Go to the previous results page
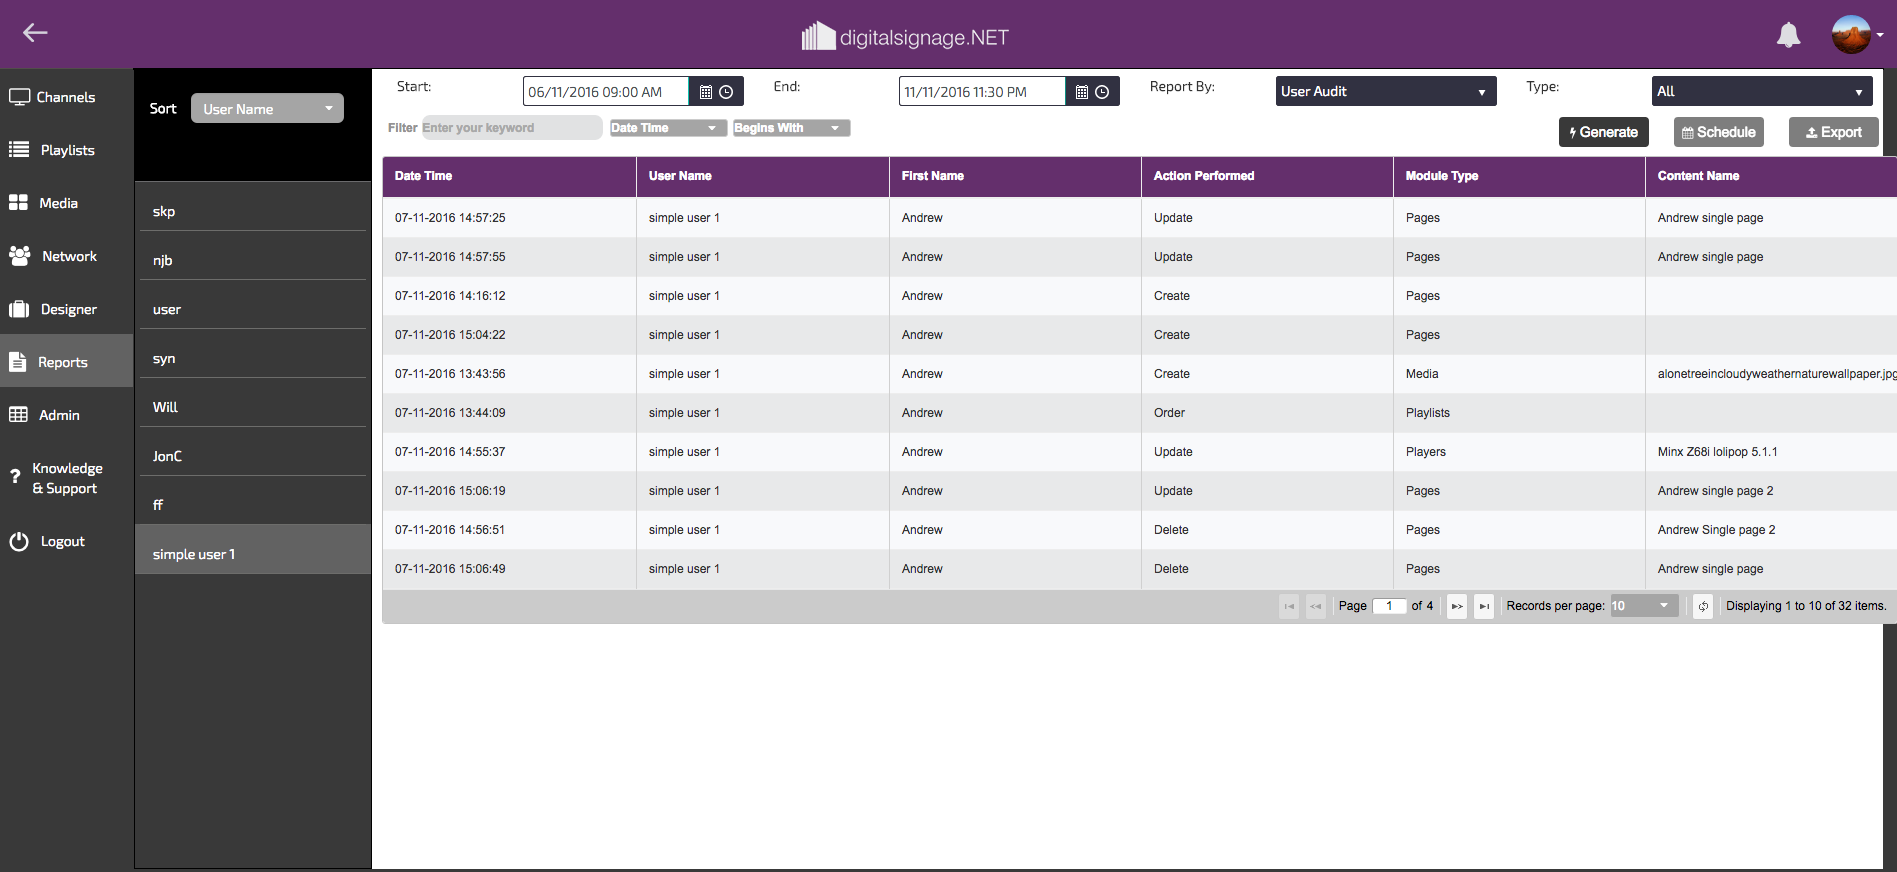This screenshot has width=1897, height=872. click(1316, 606)
